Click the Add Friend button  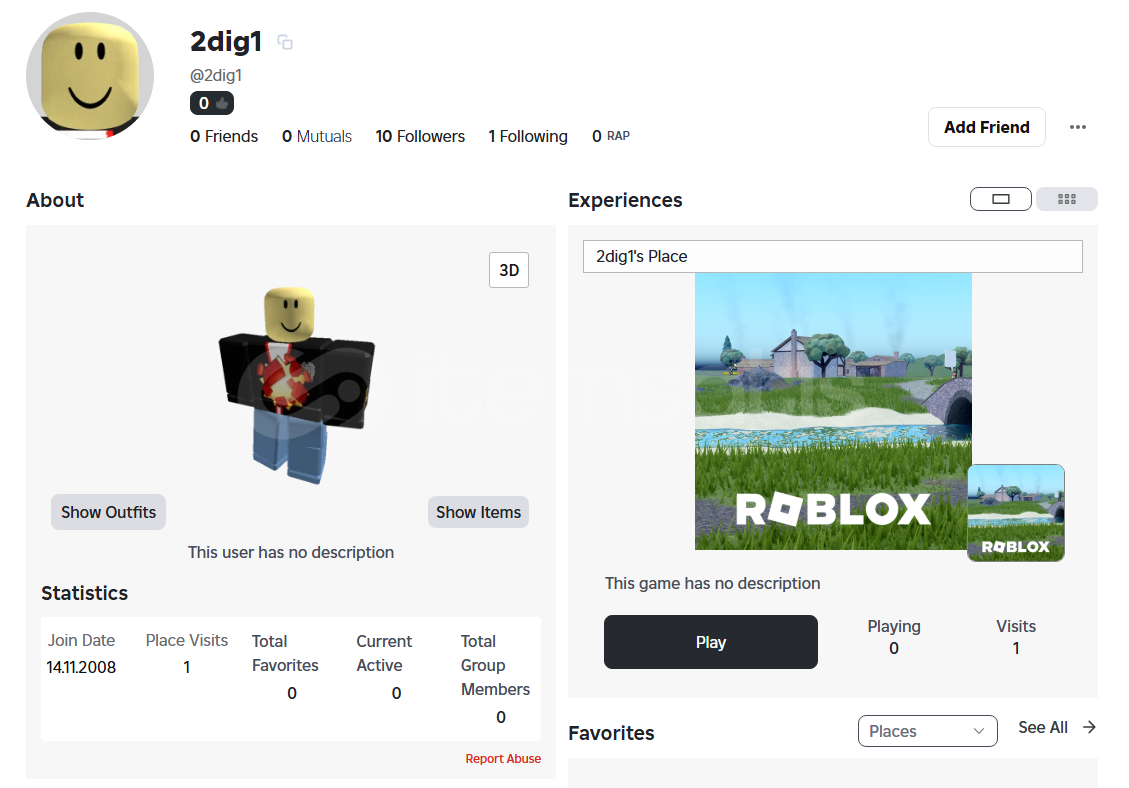coord(986,127)
